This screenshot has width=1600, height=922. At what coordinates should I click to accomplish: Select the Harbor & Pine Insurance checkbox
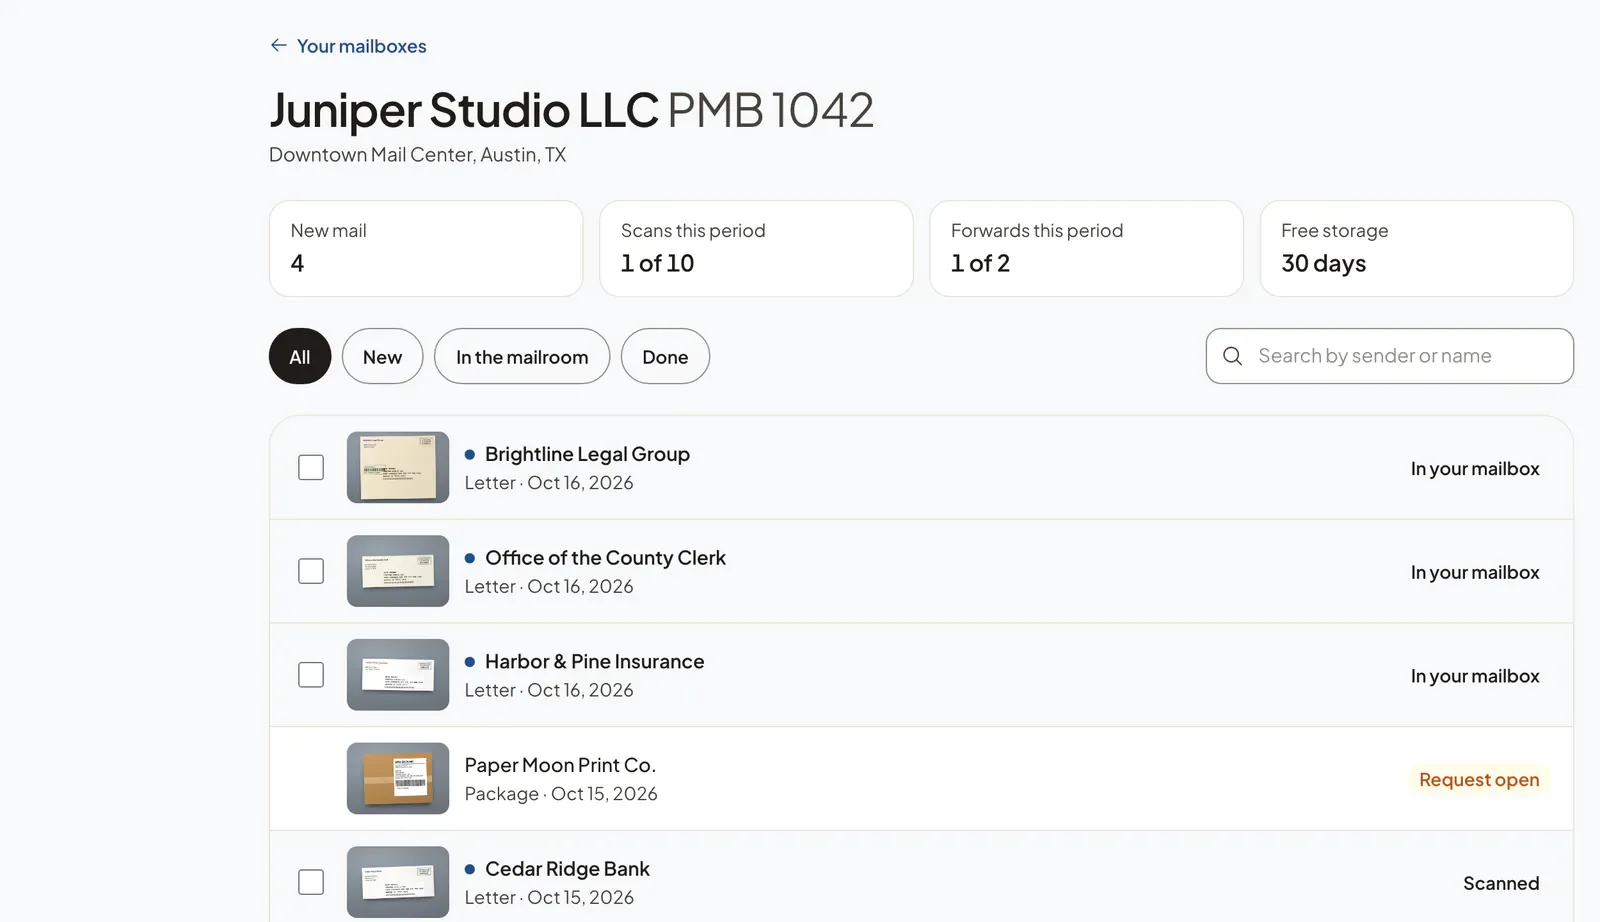[311, 675]
